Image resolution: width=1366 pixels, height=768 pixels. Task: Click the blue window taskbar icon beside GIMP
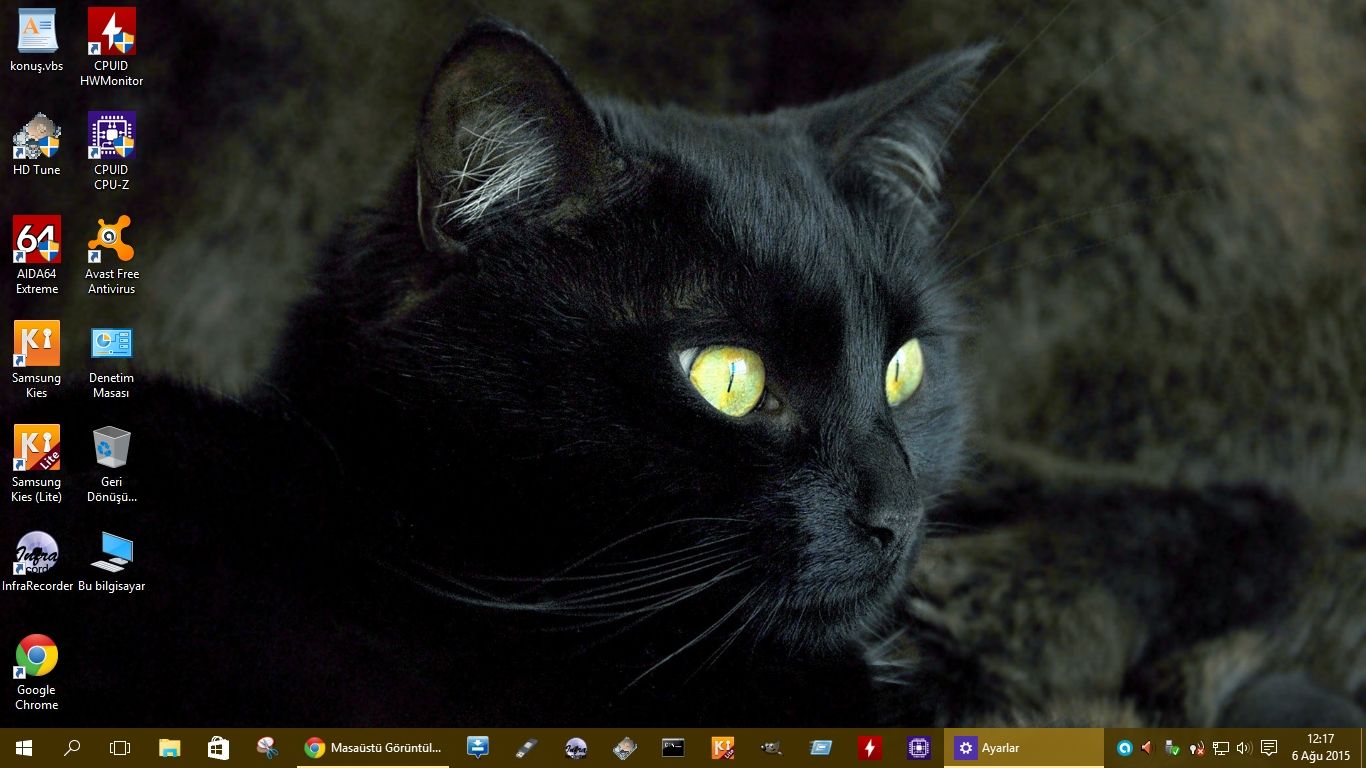click(x=821, y=748)
